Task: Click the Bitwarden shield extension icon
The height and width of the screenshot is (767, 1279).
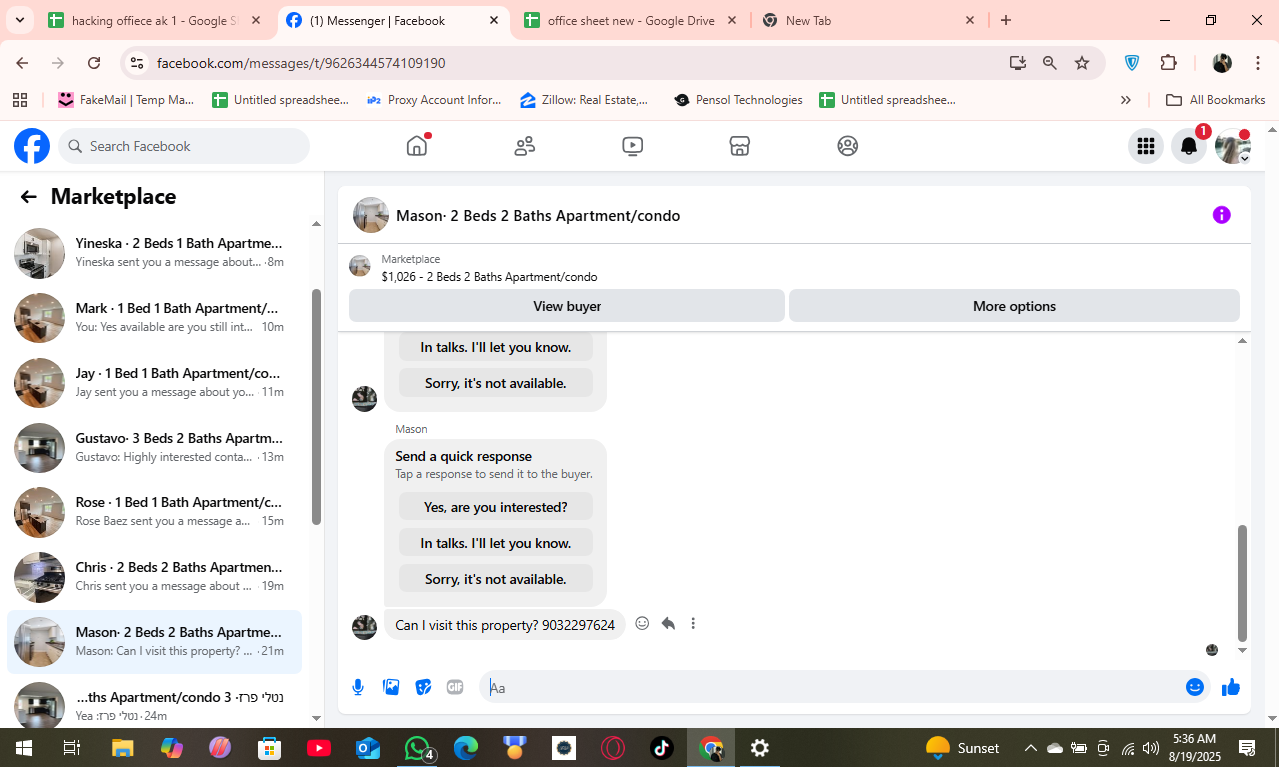Action: (x=1132, y=63)
